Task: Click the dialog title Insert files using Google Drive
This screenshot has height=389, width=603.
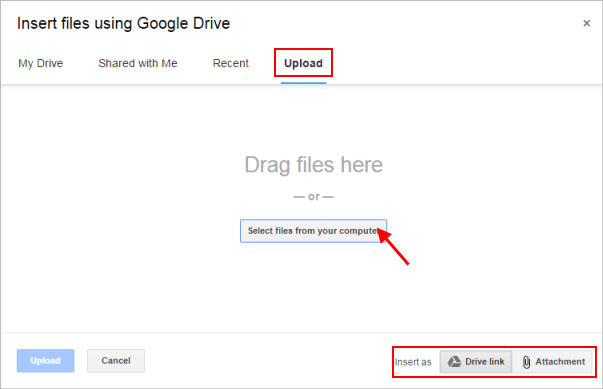Action: pos(123,23)
